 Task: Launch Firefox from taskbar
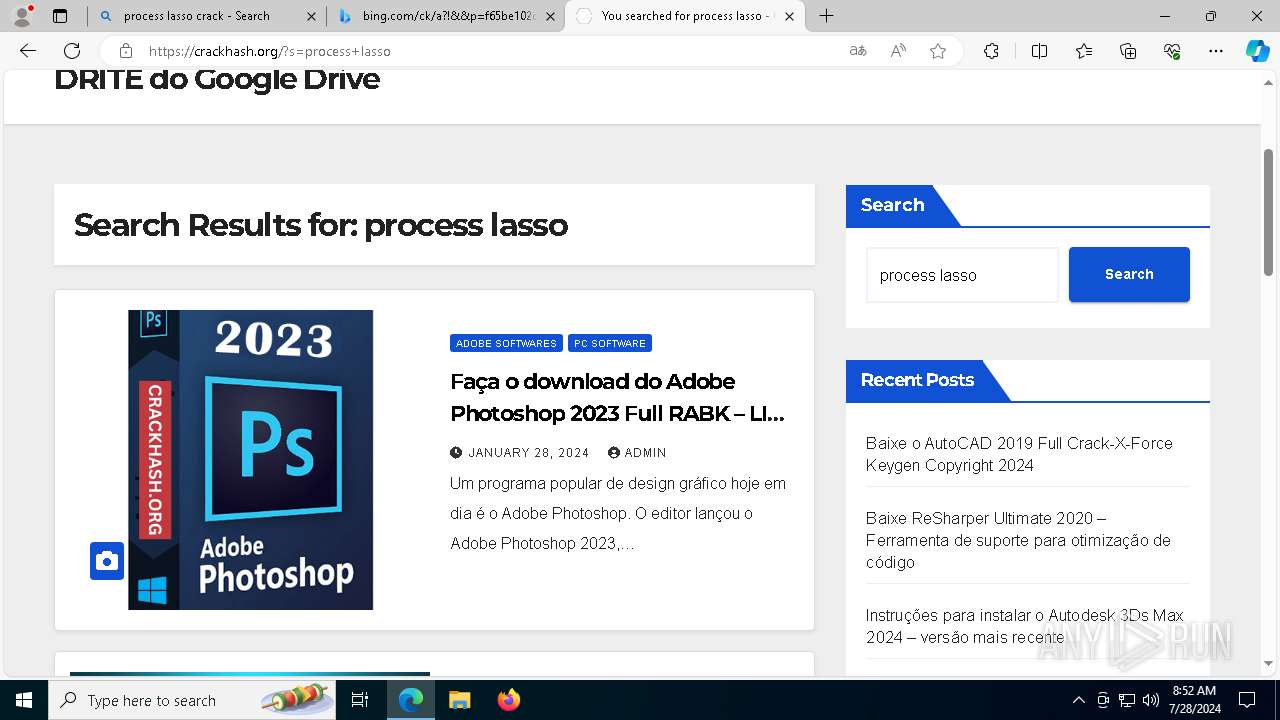[508, 700]
